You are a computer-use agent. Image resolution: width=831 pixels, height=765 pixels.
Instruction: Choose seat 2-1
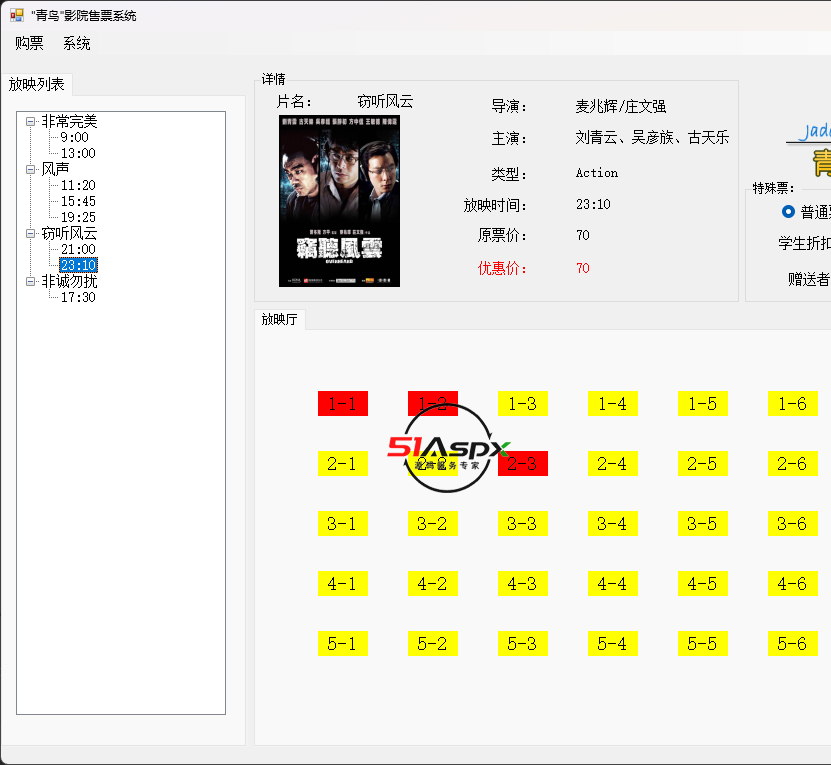pos(342,463)
